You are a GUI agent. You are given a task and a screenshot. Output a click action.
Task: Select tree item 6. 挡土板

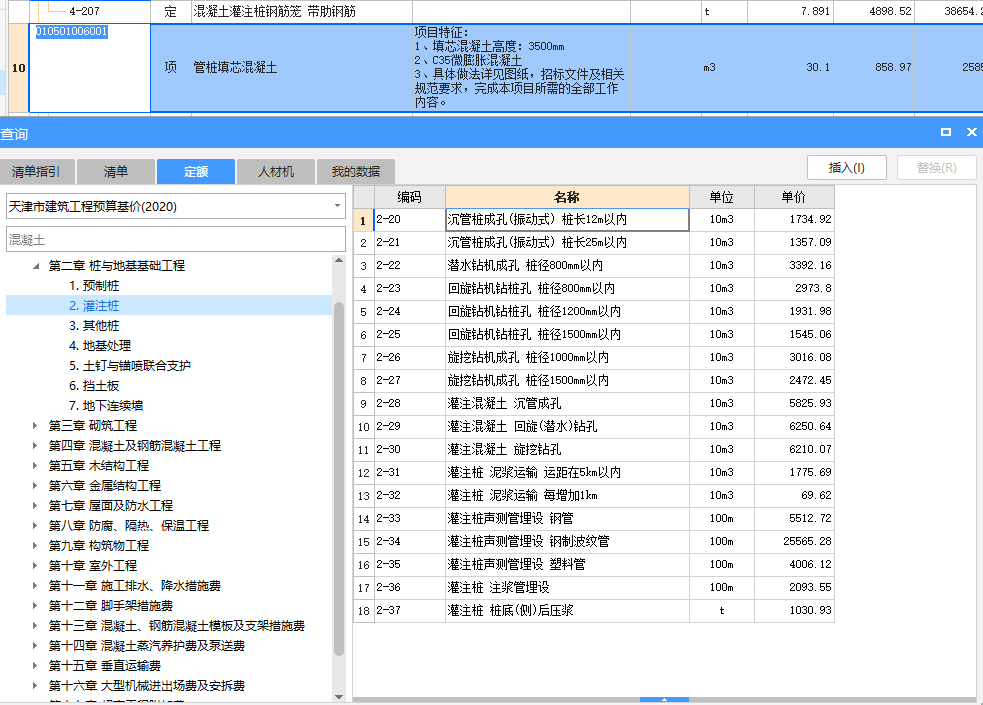pyautogui.click(x=94, y=386)
